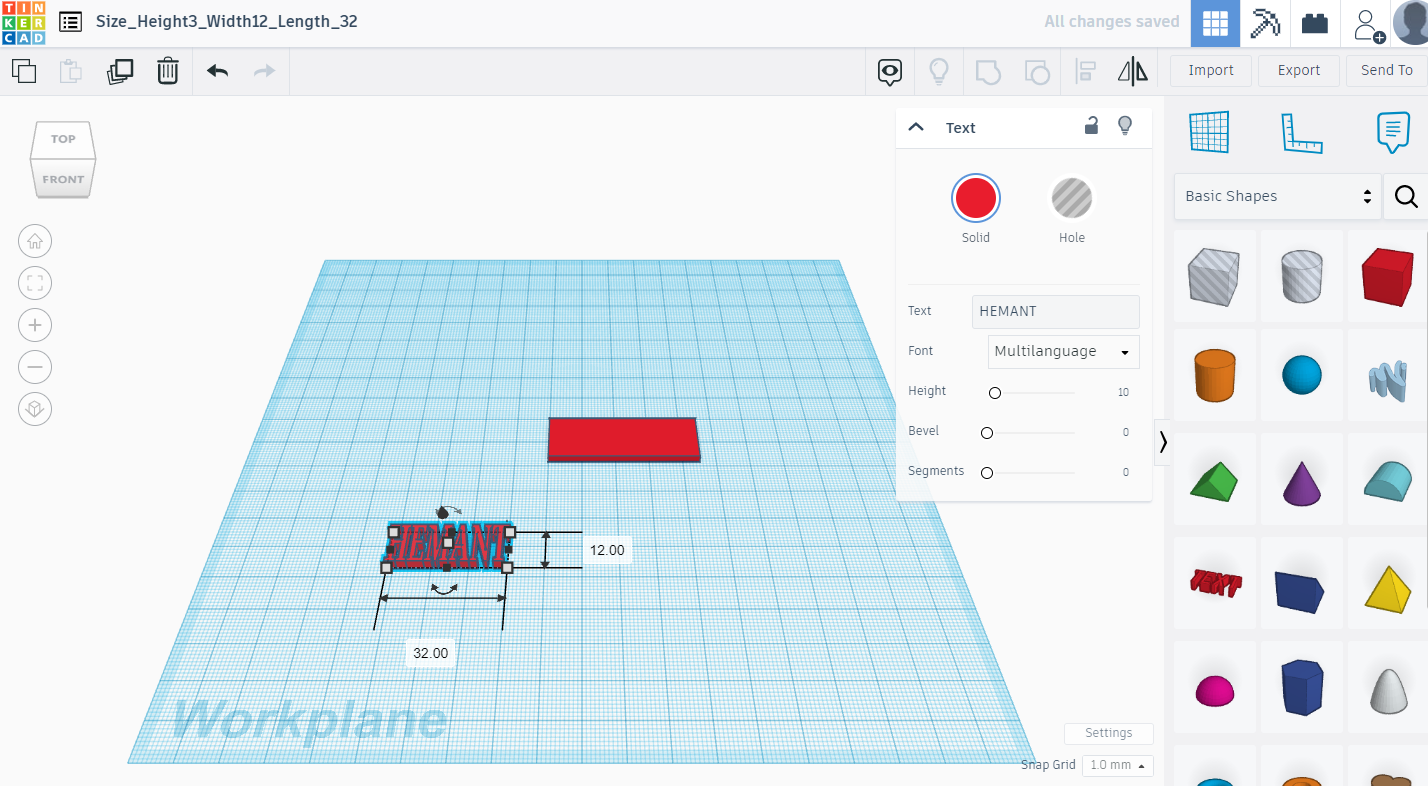Undo the last action
1428x786 pixels.
tap(217, 71)
